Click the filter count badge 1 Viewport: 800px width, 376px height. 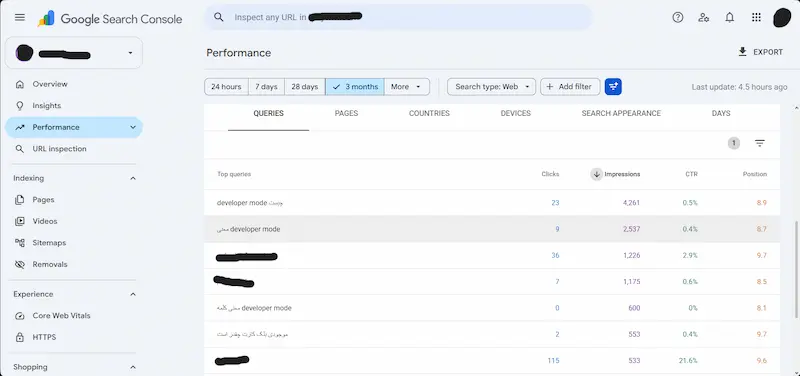pyautogui.click(x=734, y=143)
